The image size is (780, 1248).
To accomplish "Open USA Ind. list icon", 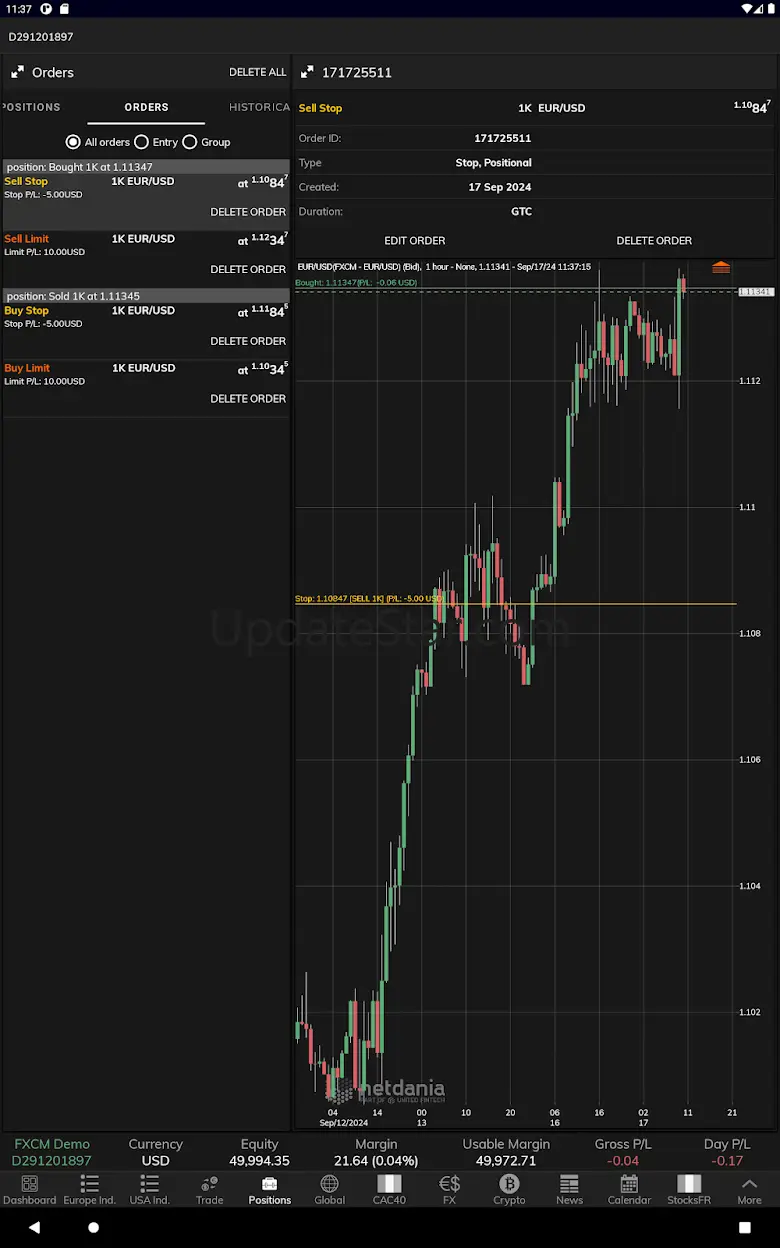I will click(150, 1184).
